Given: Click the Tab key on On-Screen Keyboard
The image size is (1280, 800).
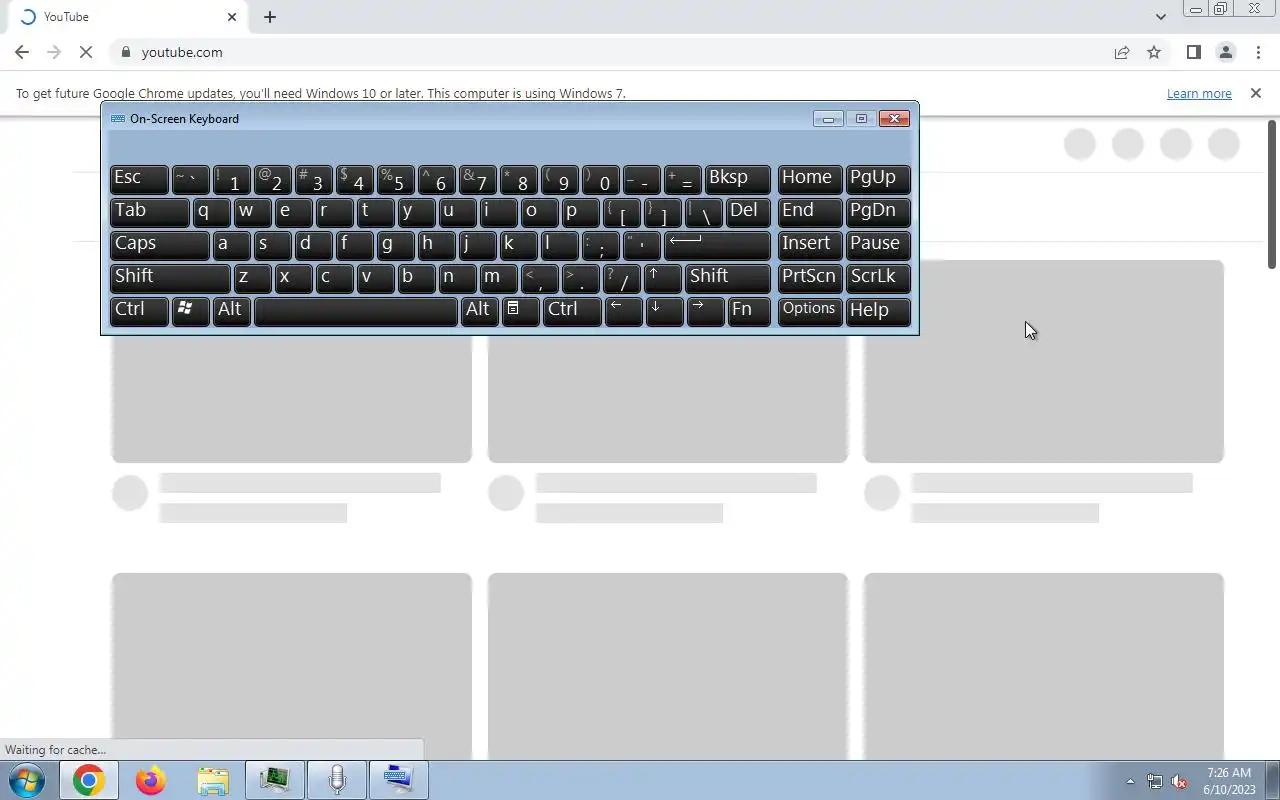Looking at the screenshot, I should (149, 211).
